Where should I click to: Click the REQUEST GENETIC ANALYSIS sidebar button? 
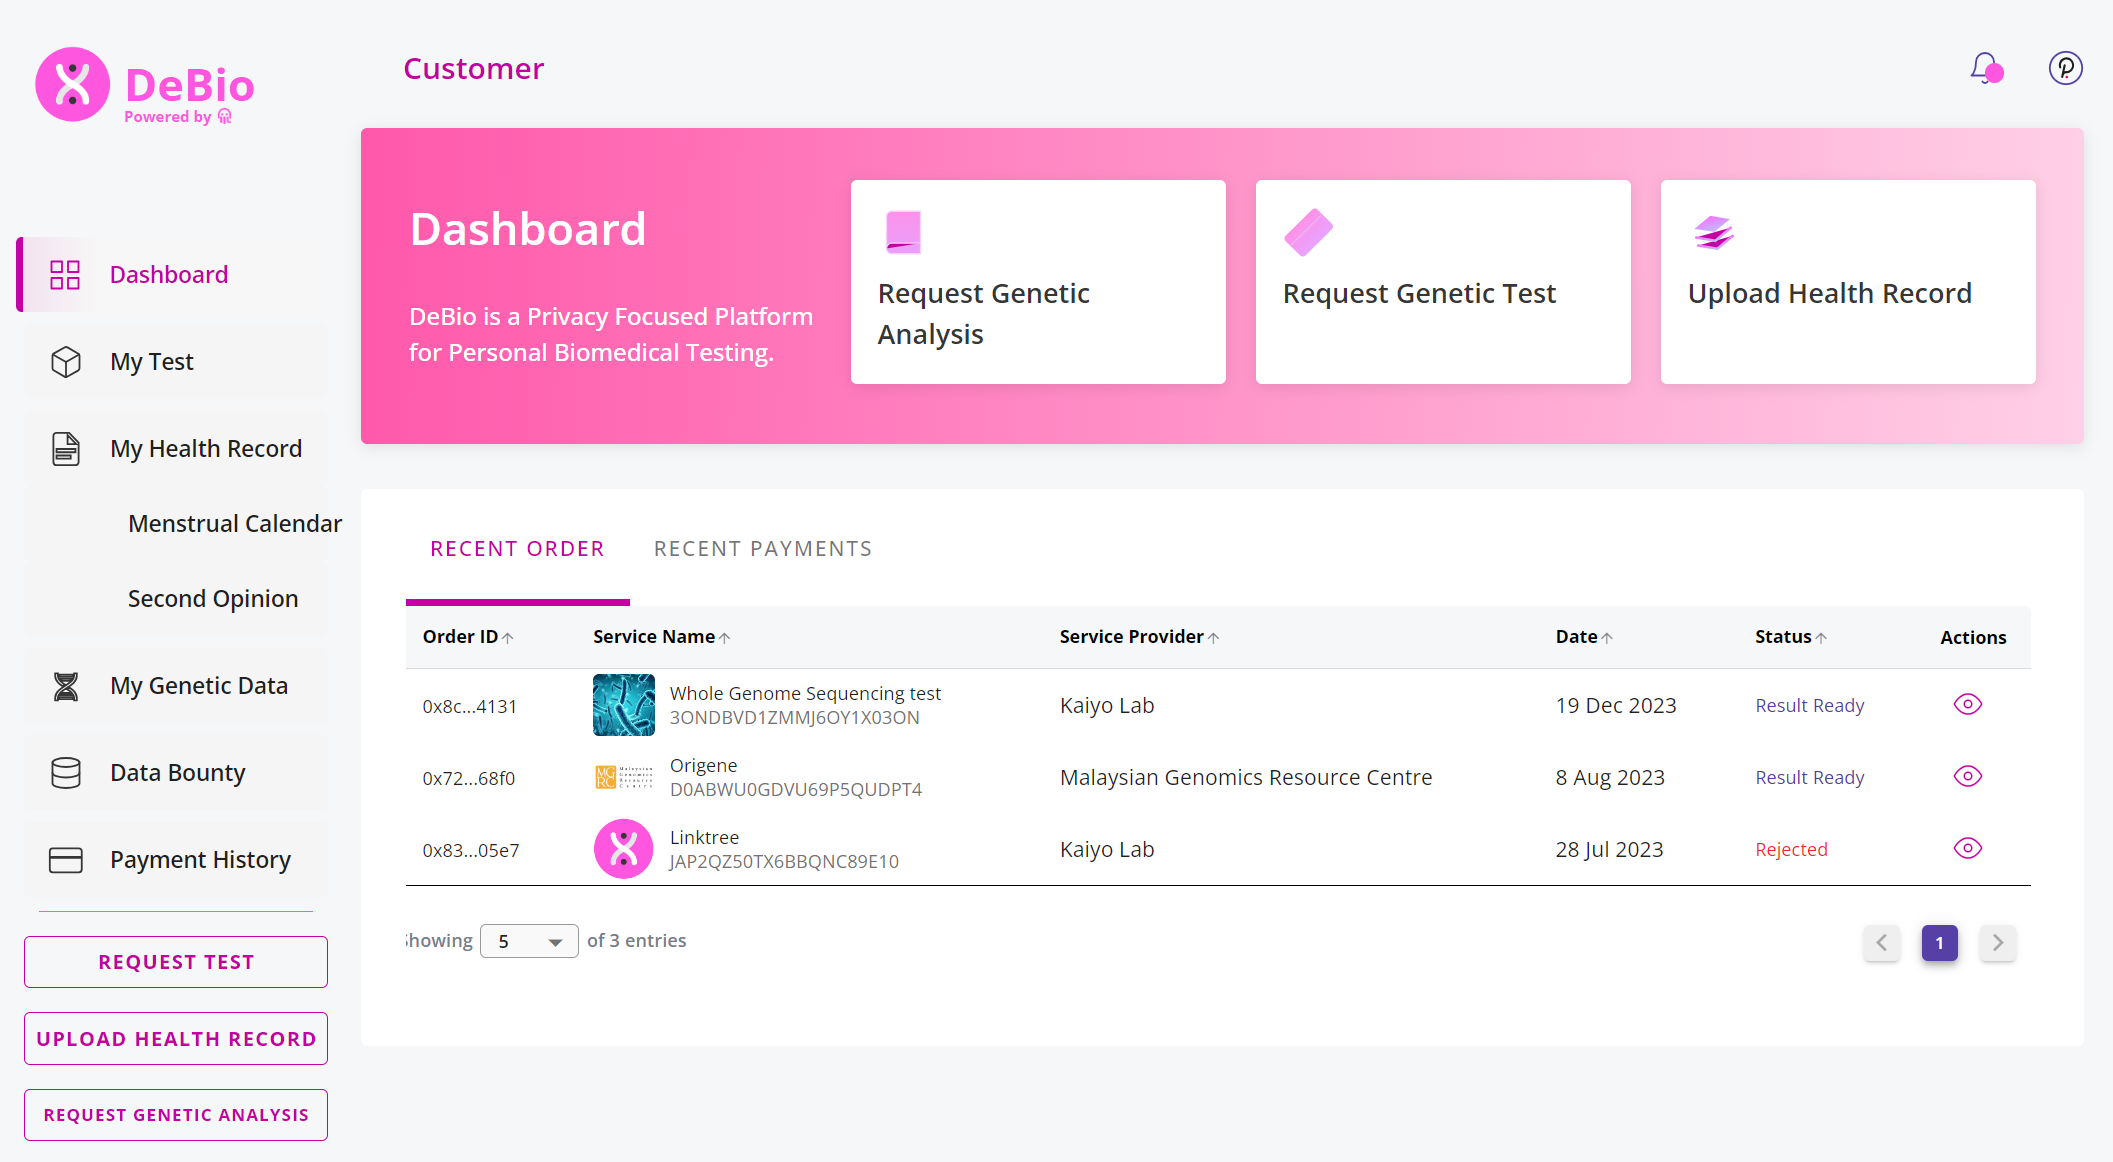[176, 1115]
